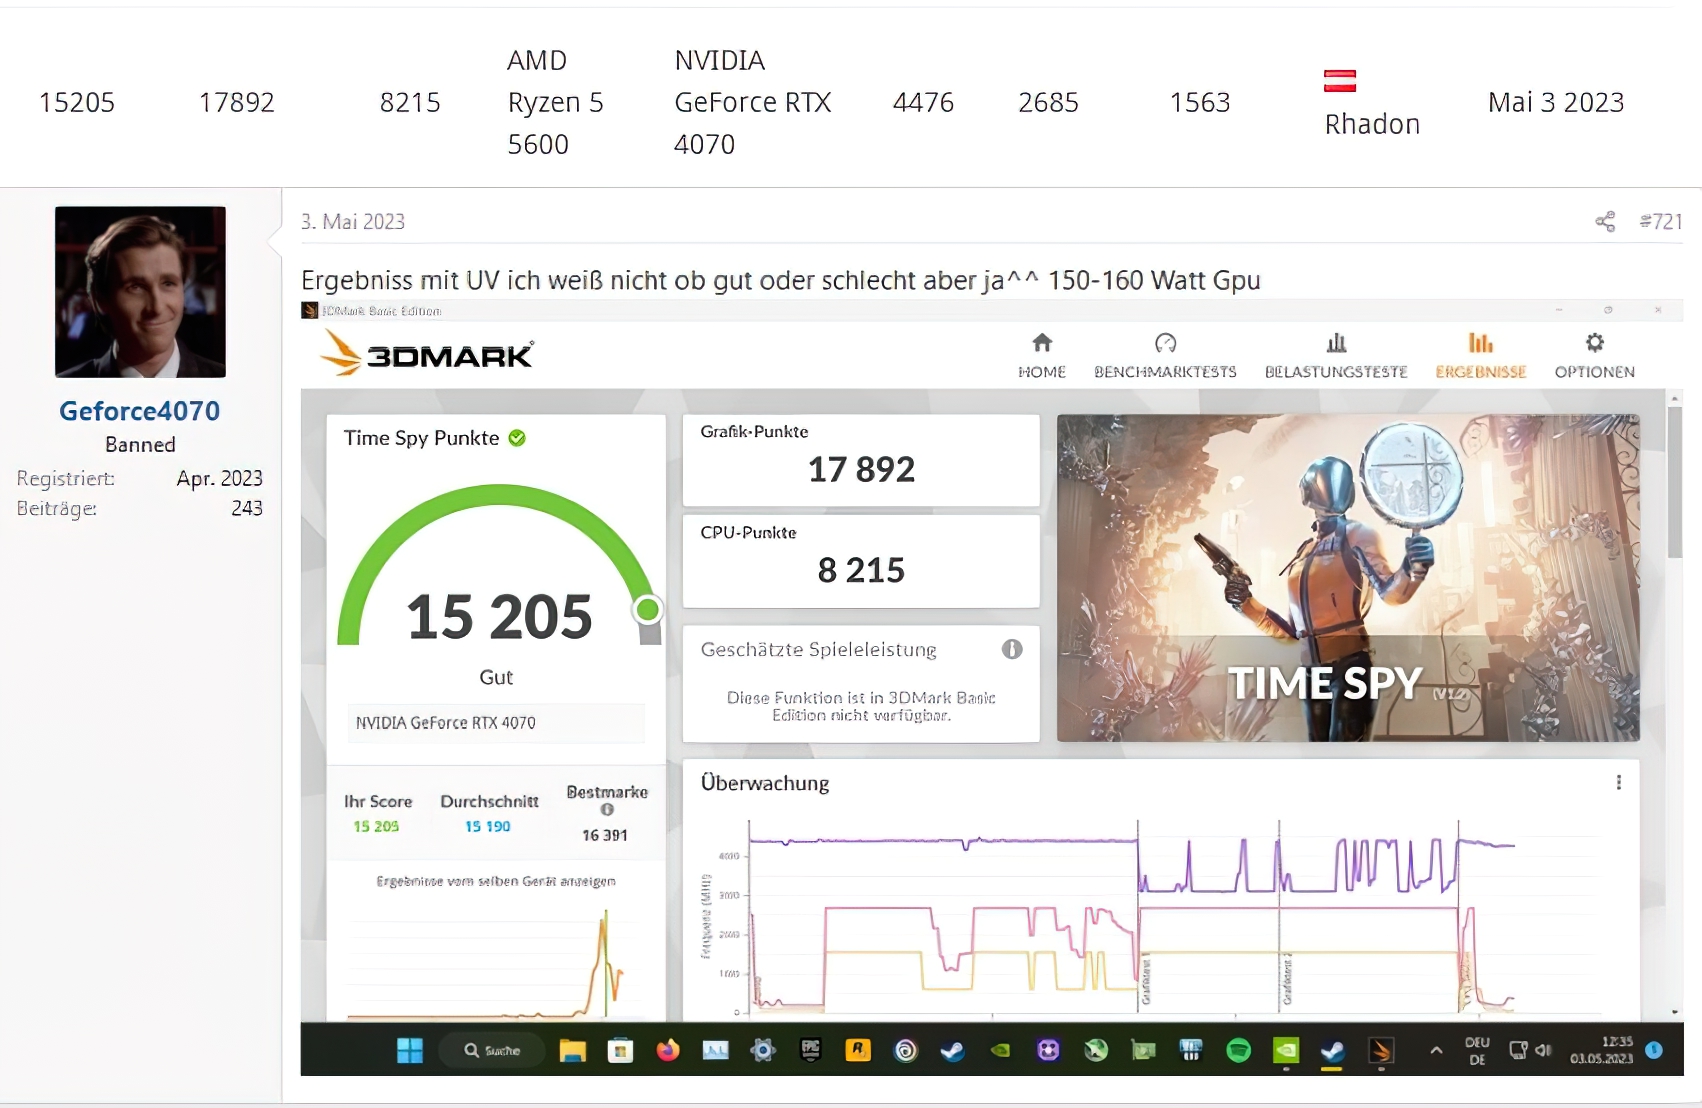Click the info icon under Bestmarke
Image resolution: width=1702 pixels, height=1108 pixels.
607,810
